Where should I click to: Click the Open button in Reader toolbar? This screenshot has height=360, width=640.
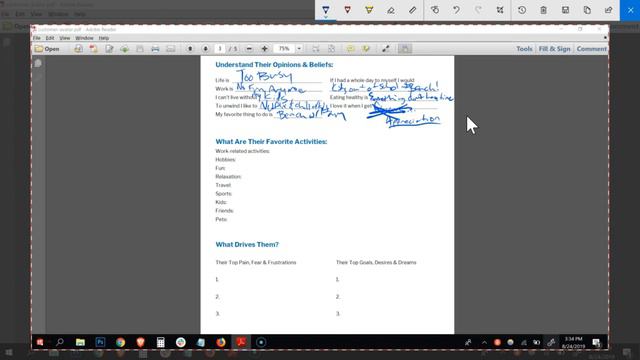pyautogui.click(x=47, y=49)
